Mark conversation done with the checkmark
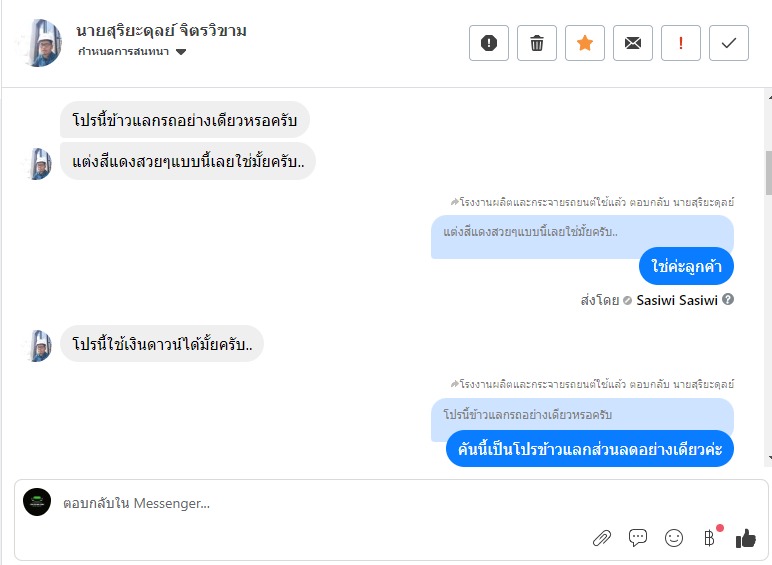The image size is (772, 565). point(729,43)
